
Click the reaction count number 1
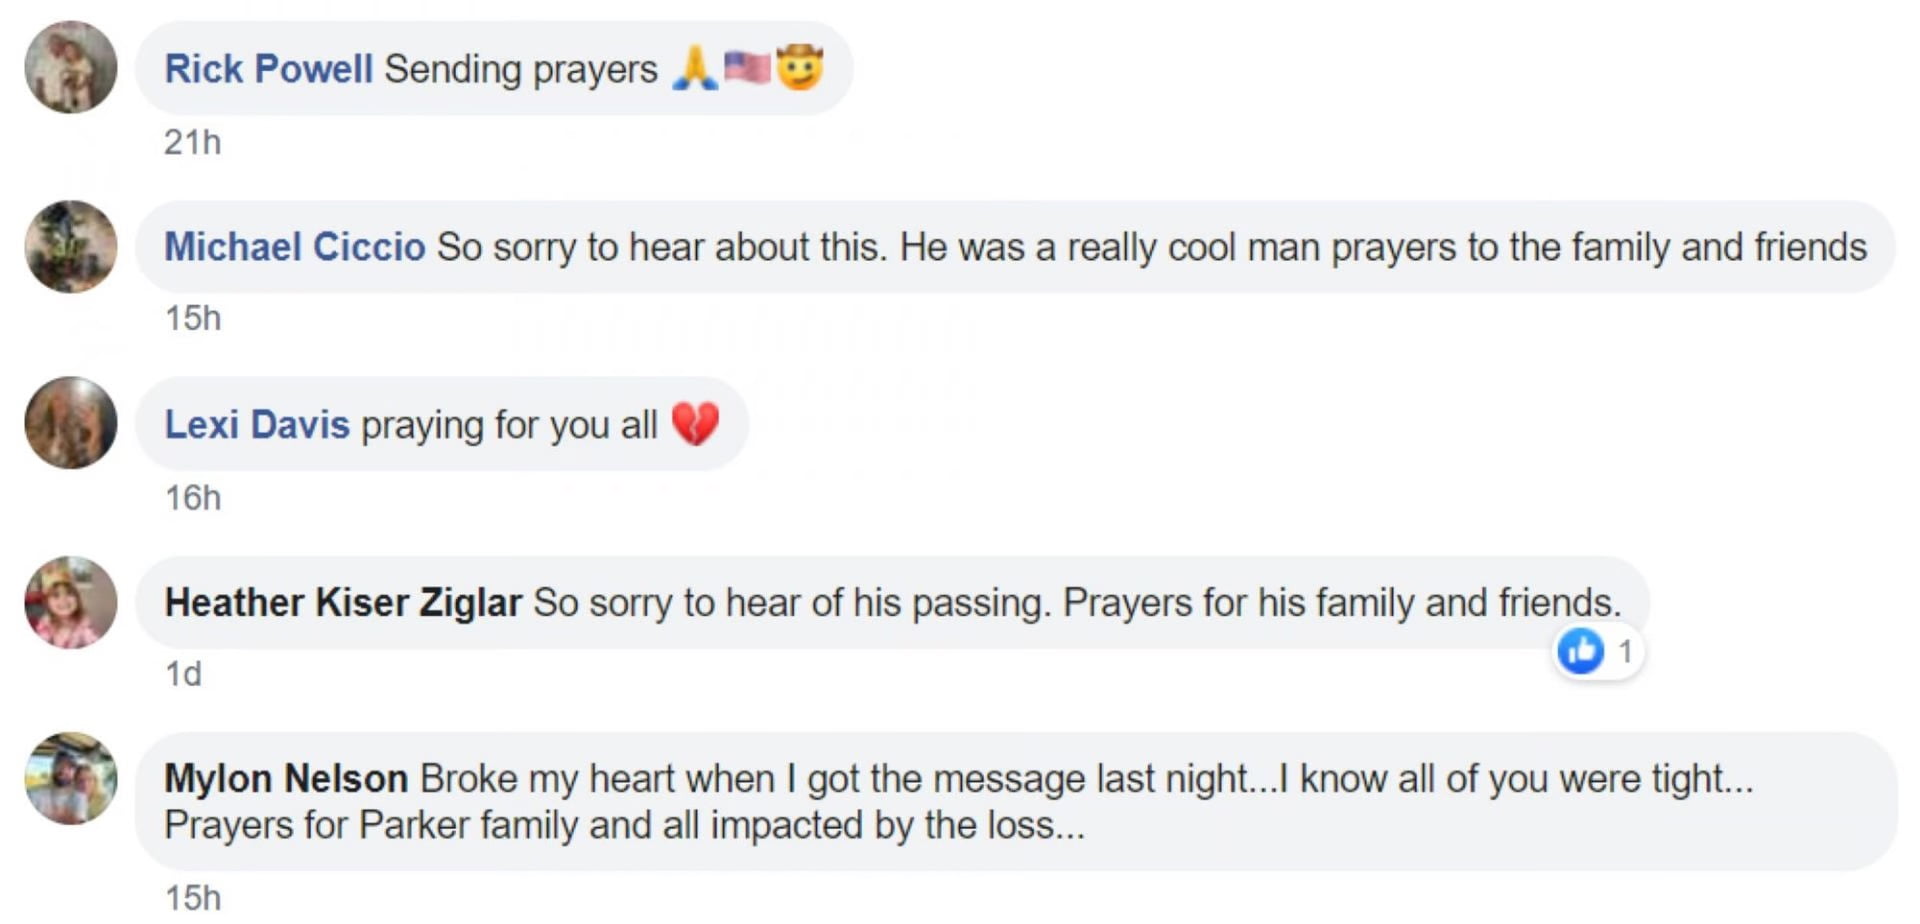coord(1625,652)
